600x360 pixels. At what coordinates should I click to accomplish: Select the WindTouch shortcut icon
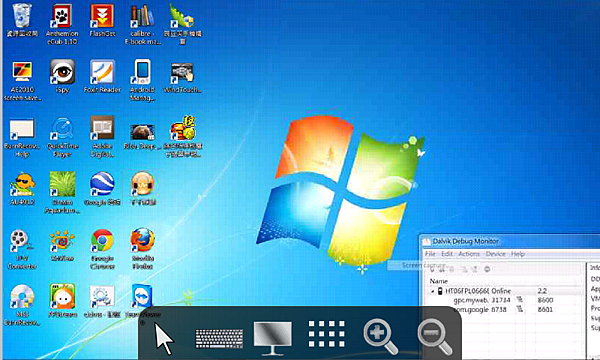pyautogui.click(x=182, y=77)
